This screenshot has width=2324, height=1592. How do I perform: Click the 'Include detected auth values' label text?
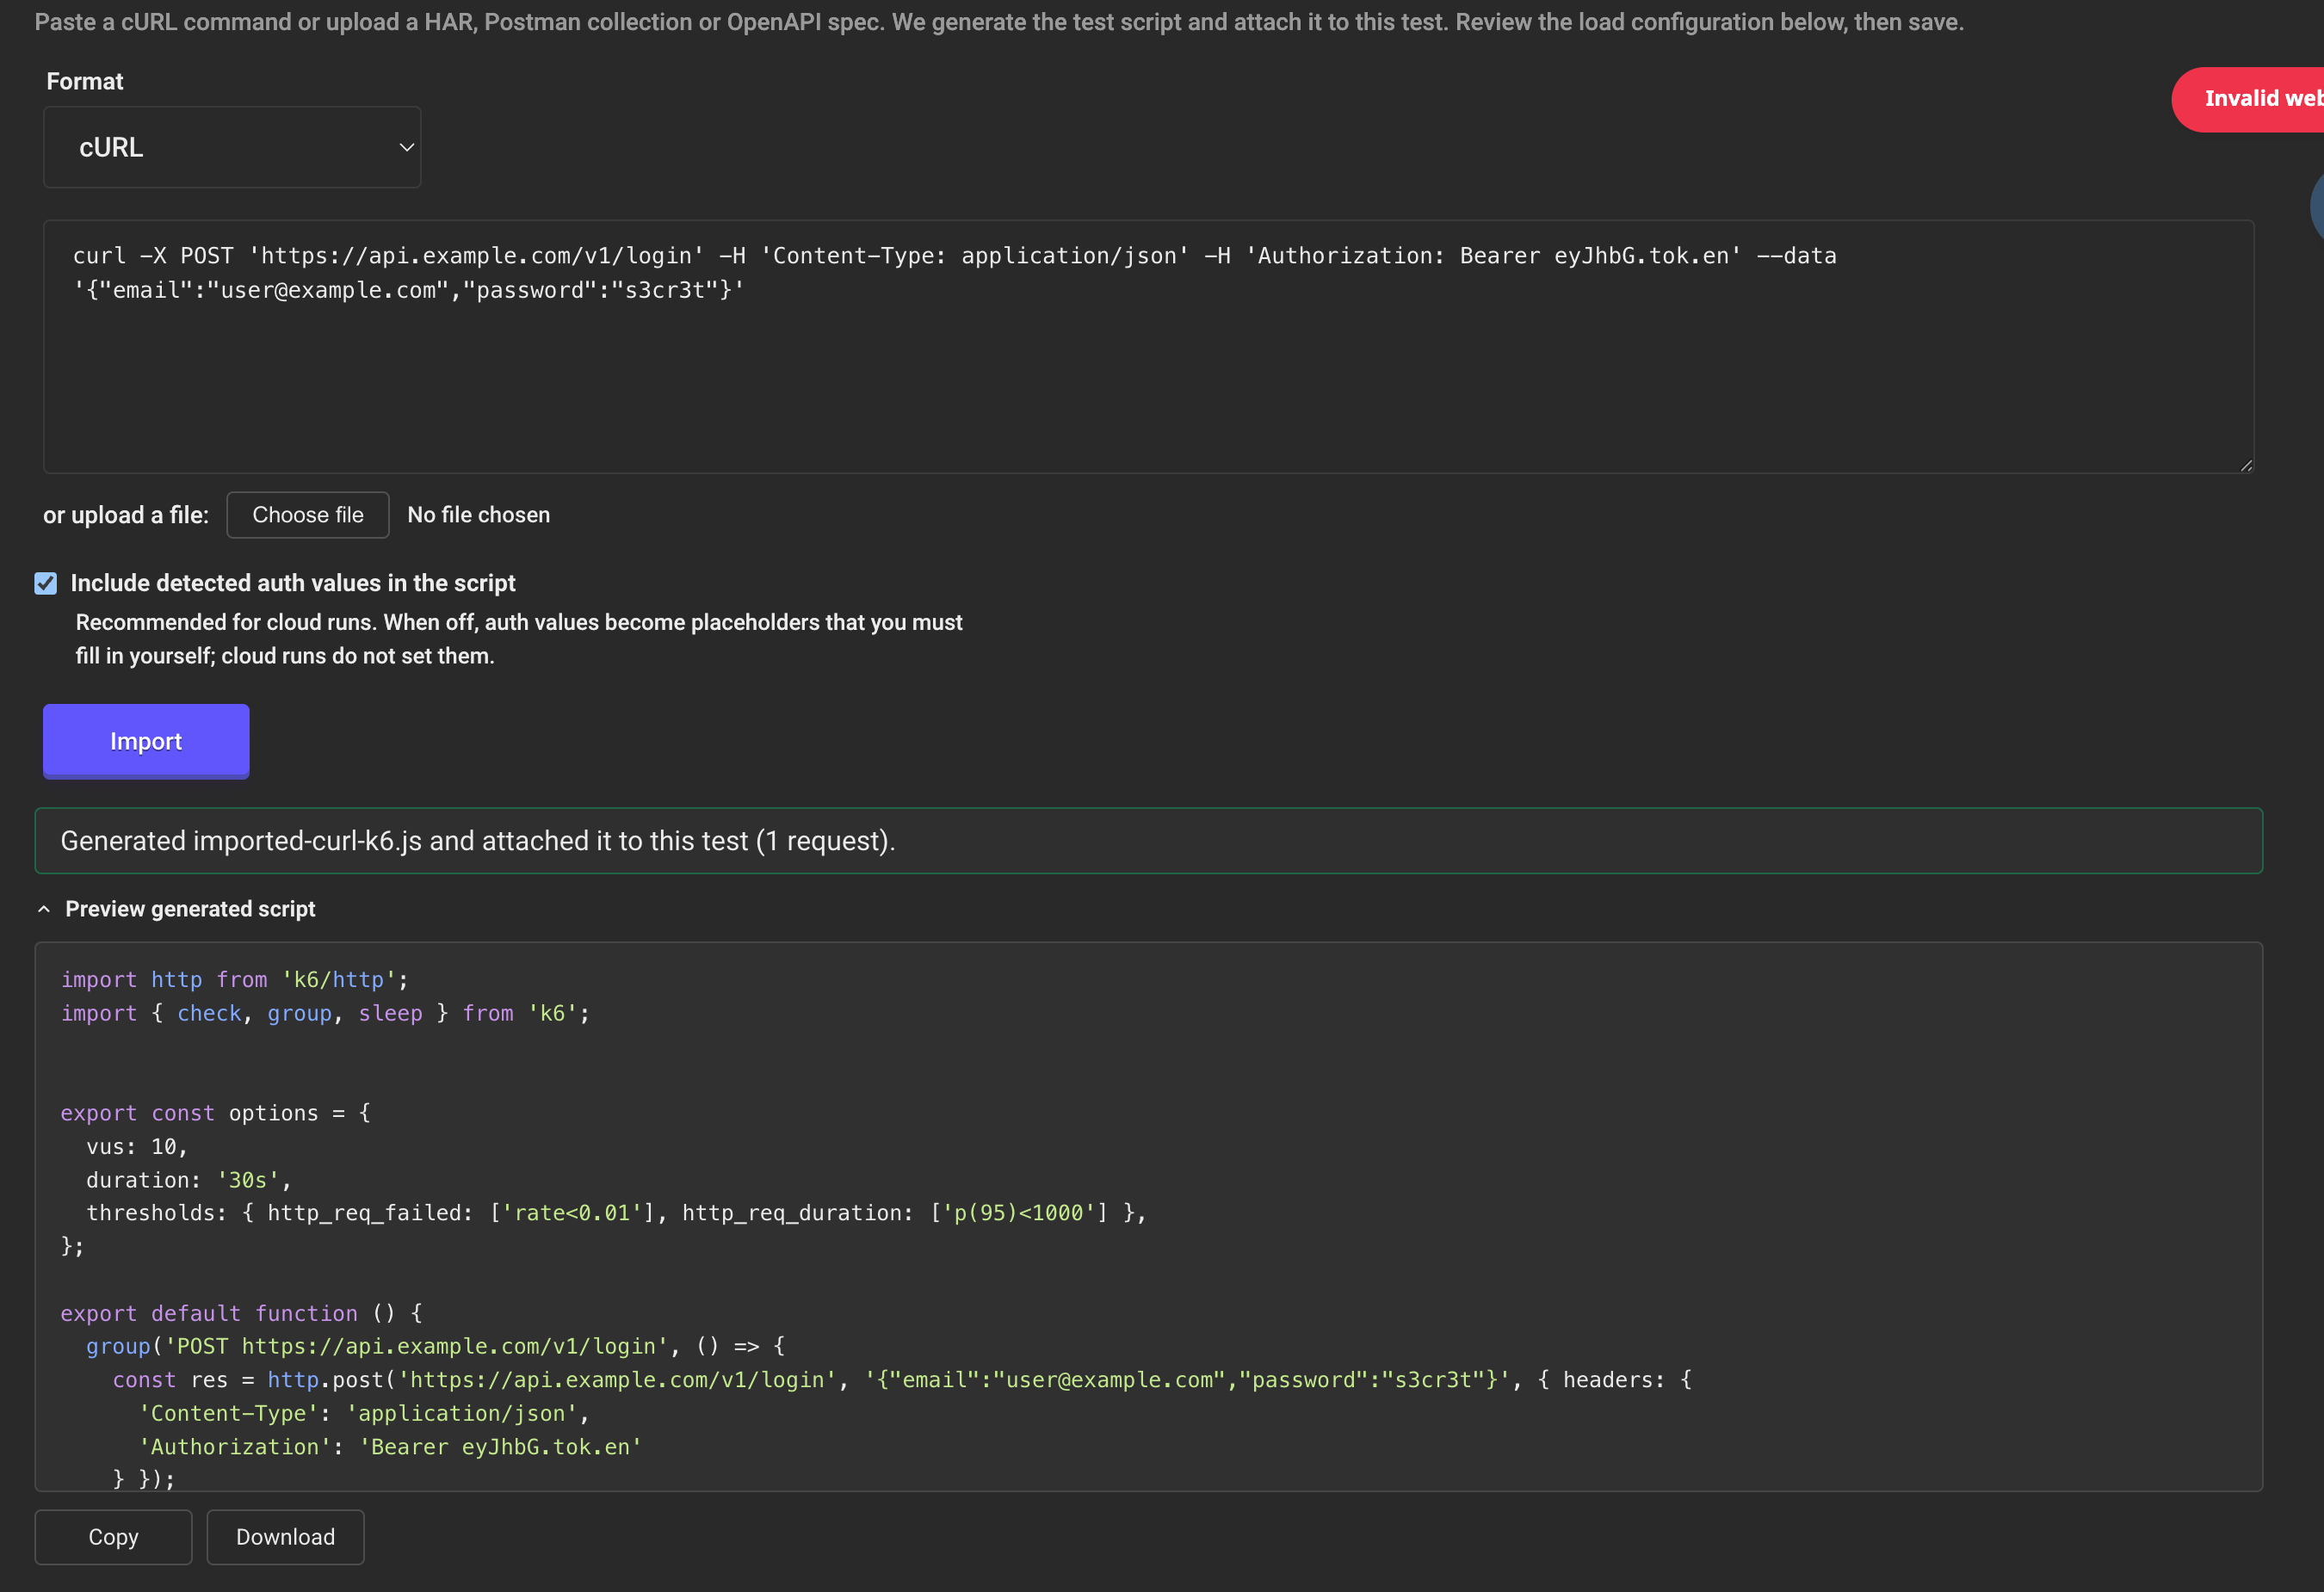293,583
